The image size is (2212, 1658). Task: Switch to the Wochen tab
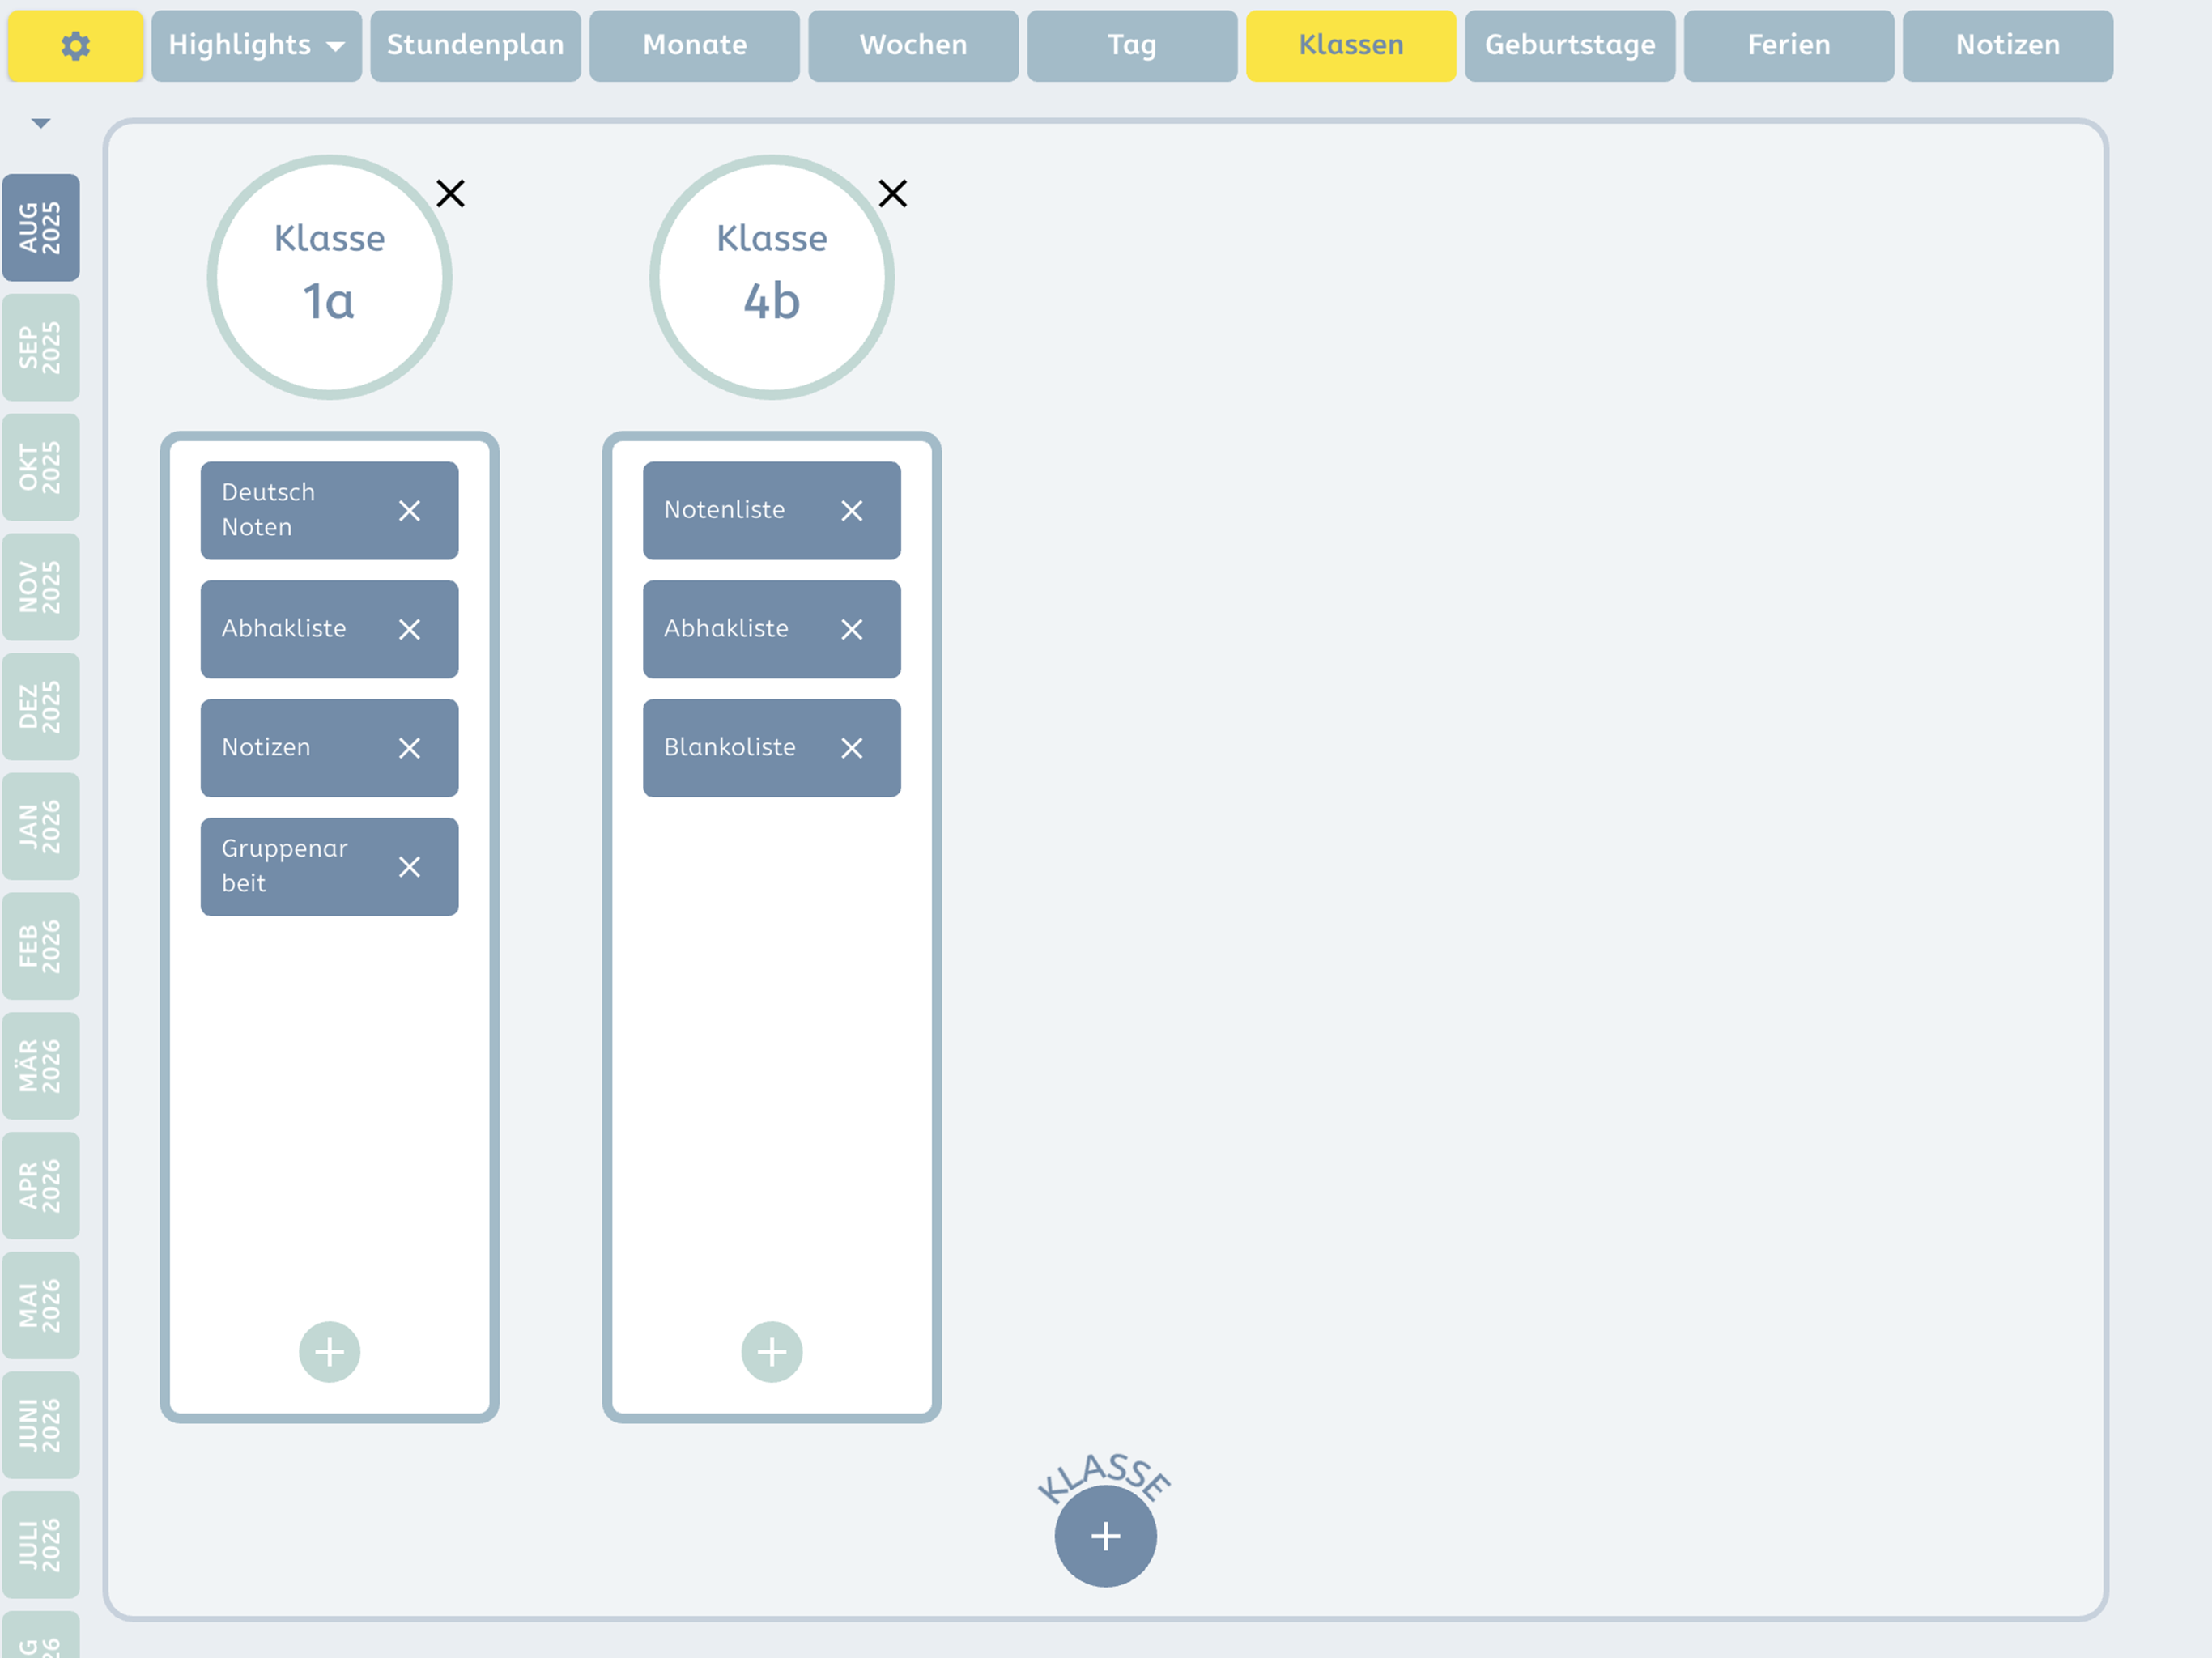coord(914,45)
